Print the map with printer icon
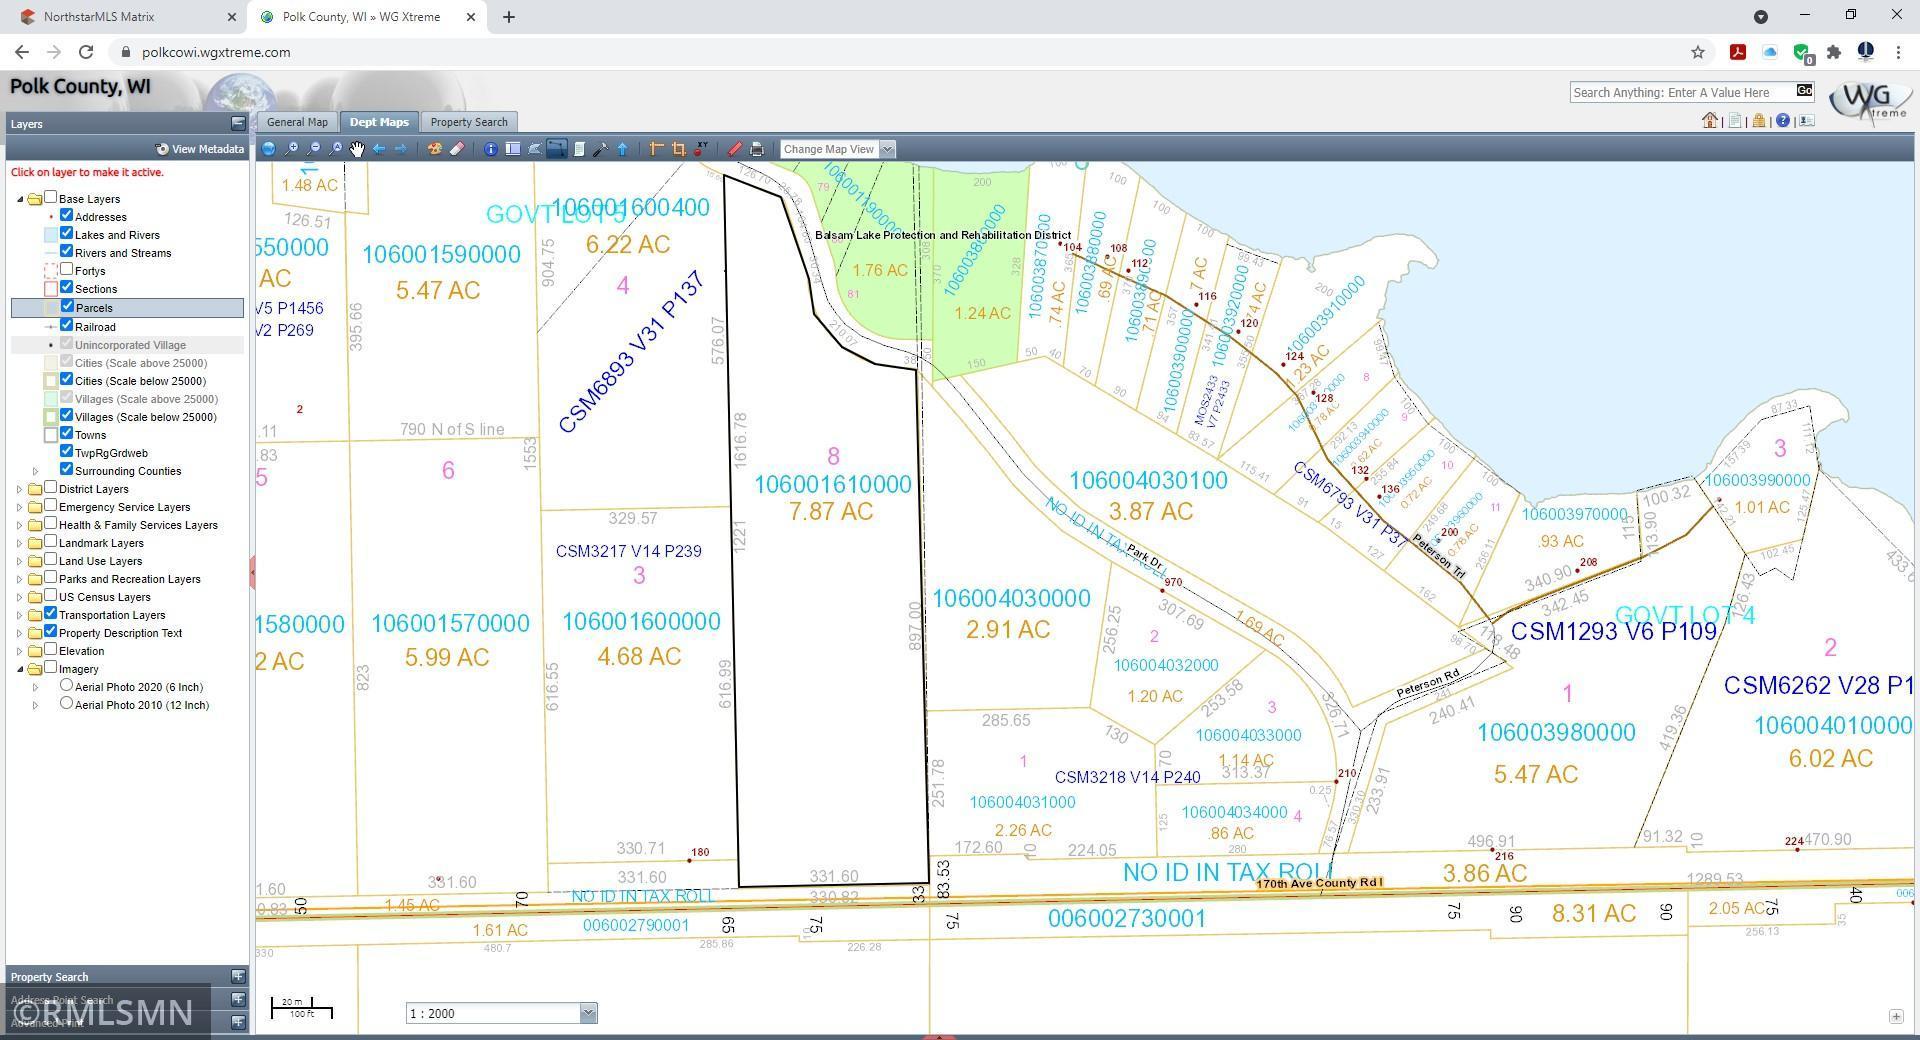The image size is (1920, 1040). tap(757, 149)
